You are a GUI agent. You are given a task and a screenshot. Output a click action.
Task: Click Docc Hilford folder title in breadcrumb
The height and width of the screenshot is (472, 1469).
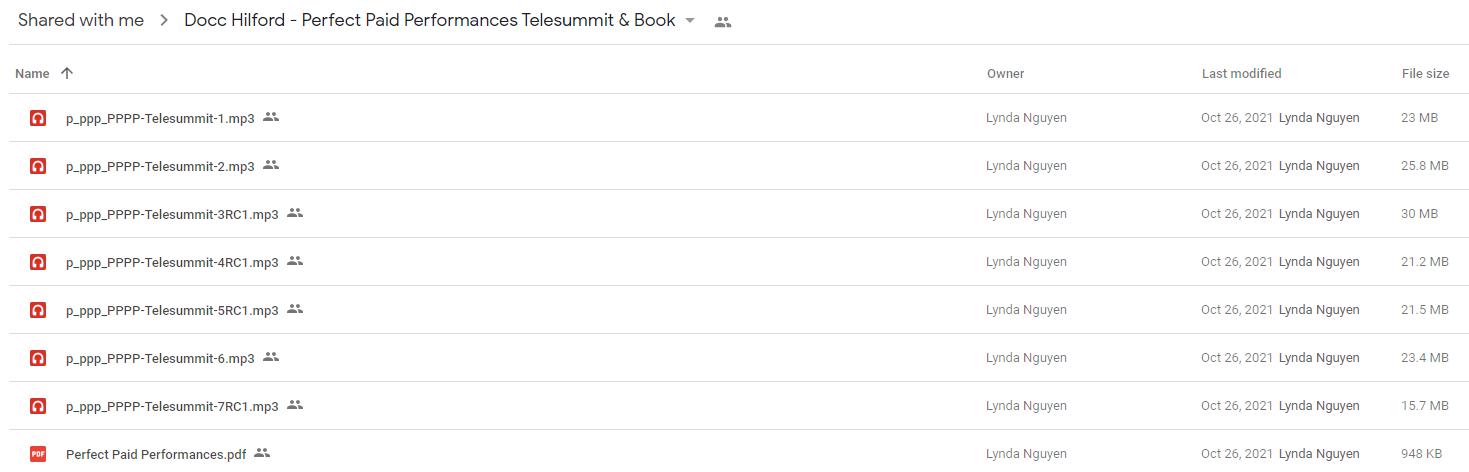click(429, 21)
